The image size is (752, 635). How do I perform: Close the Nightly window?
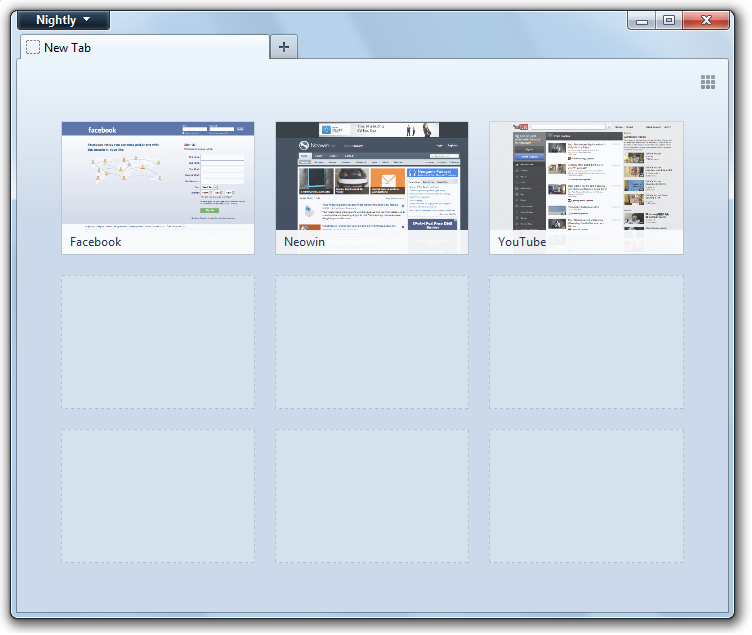click(x=706, y=21)
